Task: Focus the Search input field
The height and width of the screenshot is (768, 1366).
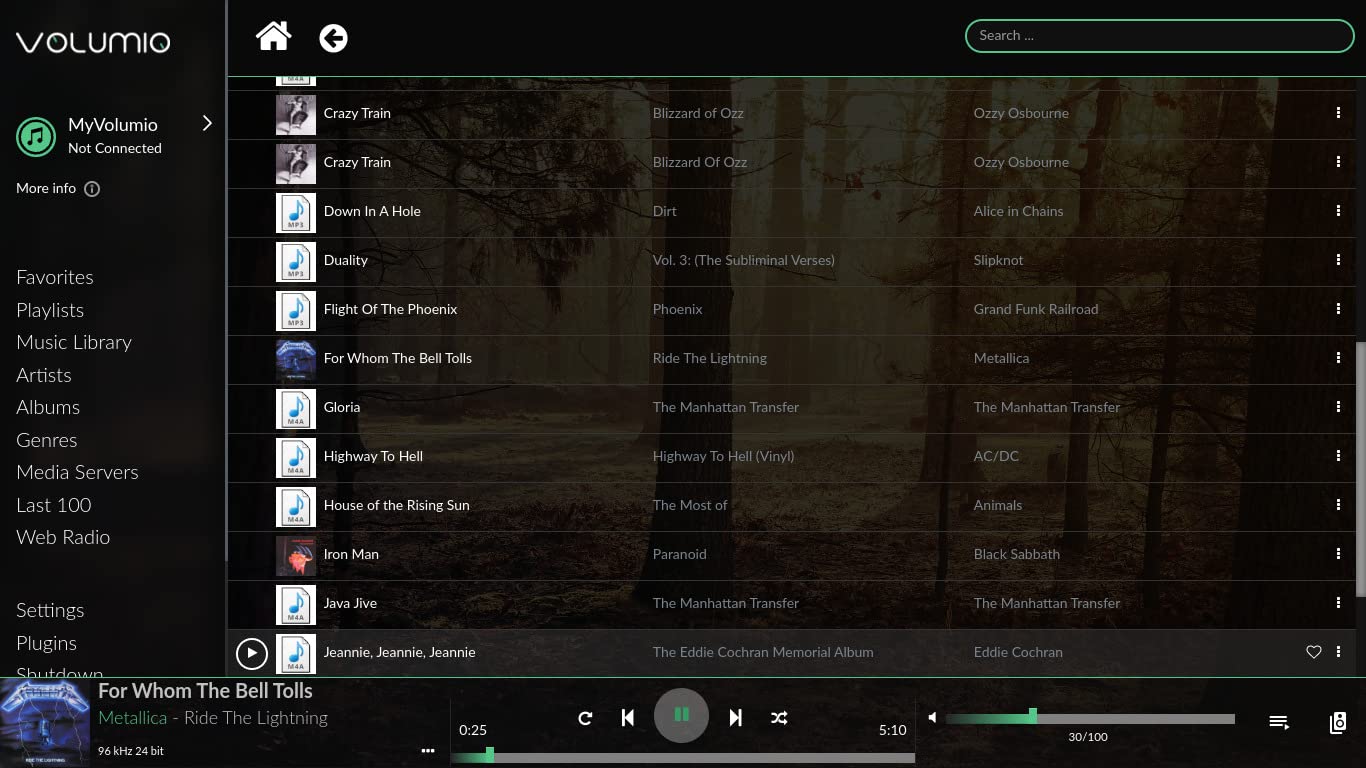Action: [1159, 36]
